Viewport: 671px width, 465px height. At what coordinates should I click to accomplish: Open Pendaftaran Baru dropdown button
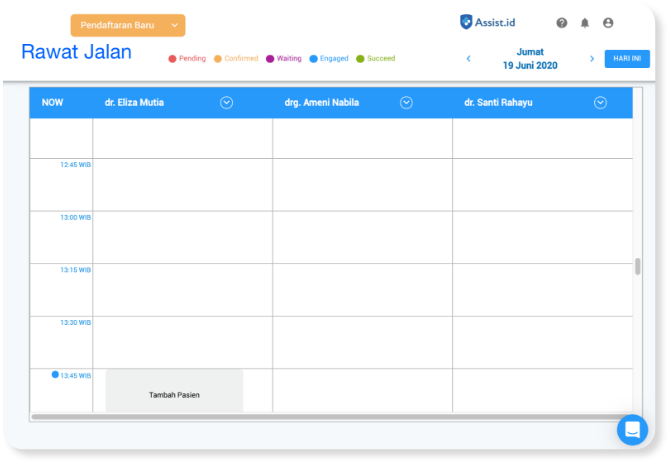coord(128,25)
